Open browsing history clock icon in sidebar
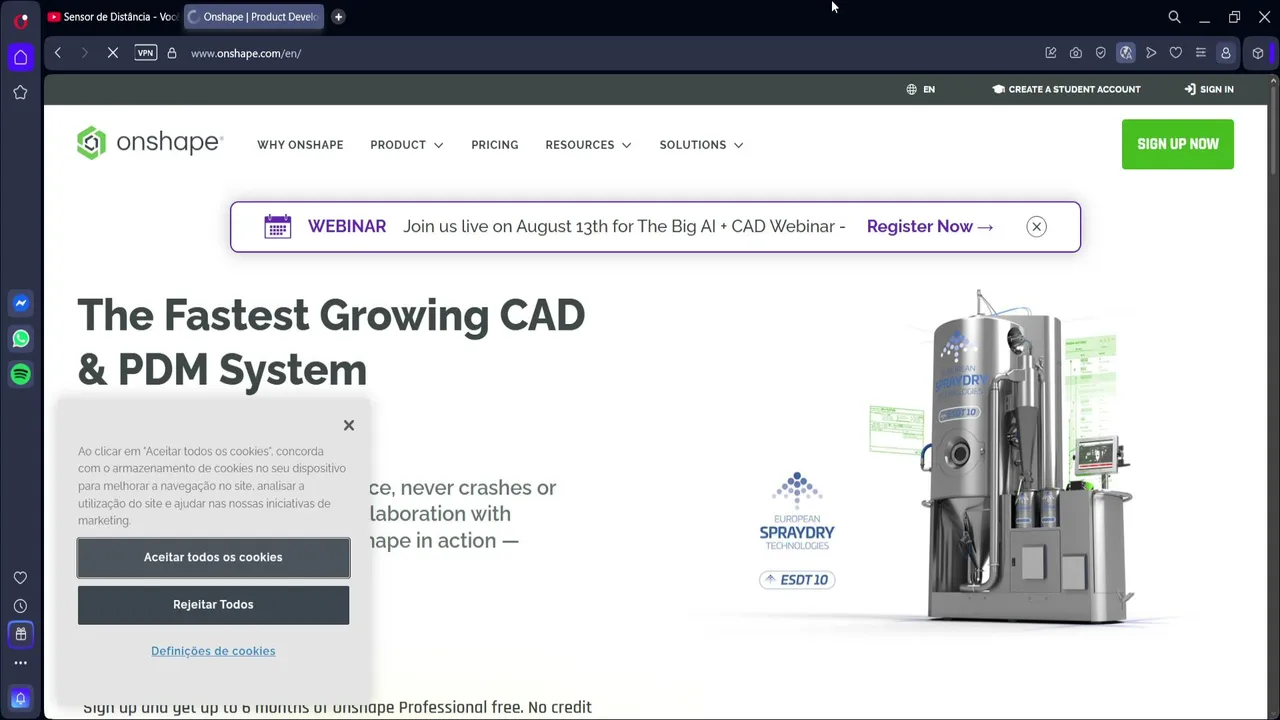Screen dimensions: 1280x720 click(x=20, y=606)
